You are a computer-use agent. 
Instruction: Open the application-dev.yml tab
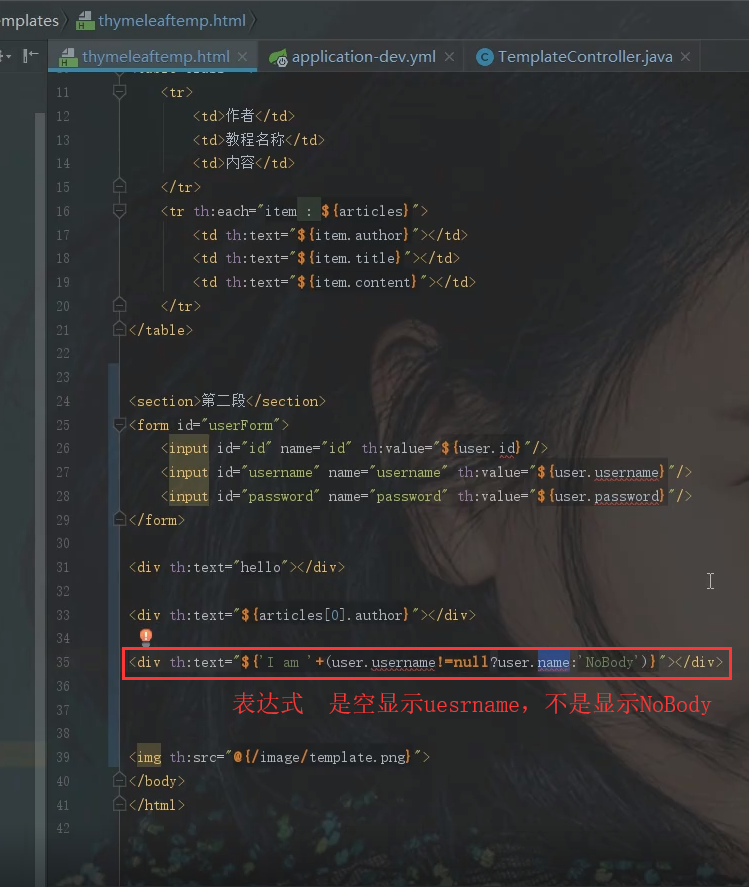tap(363, 57)
